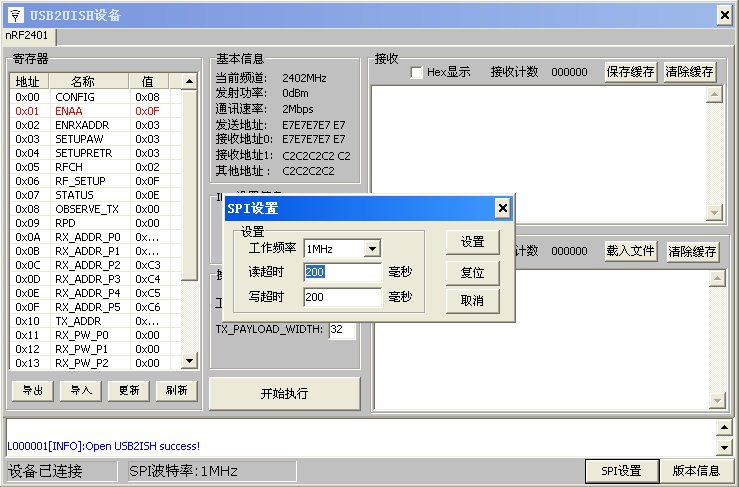Select the ENRXADDR register row
Image resolution: width=739 pixels, height=487 pixels.
click(95, 125)
